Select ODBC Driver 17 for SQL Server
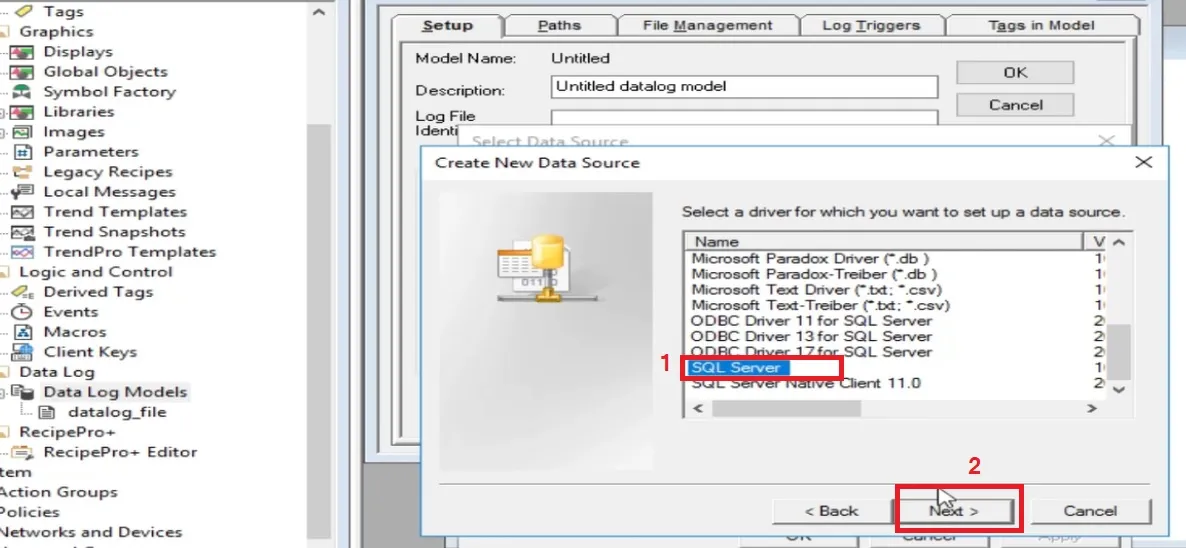Image resolution: width=1186 pixels, height=548 pixels. coord(812,352)
